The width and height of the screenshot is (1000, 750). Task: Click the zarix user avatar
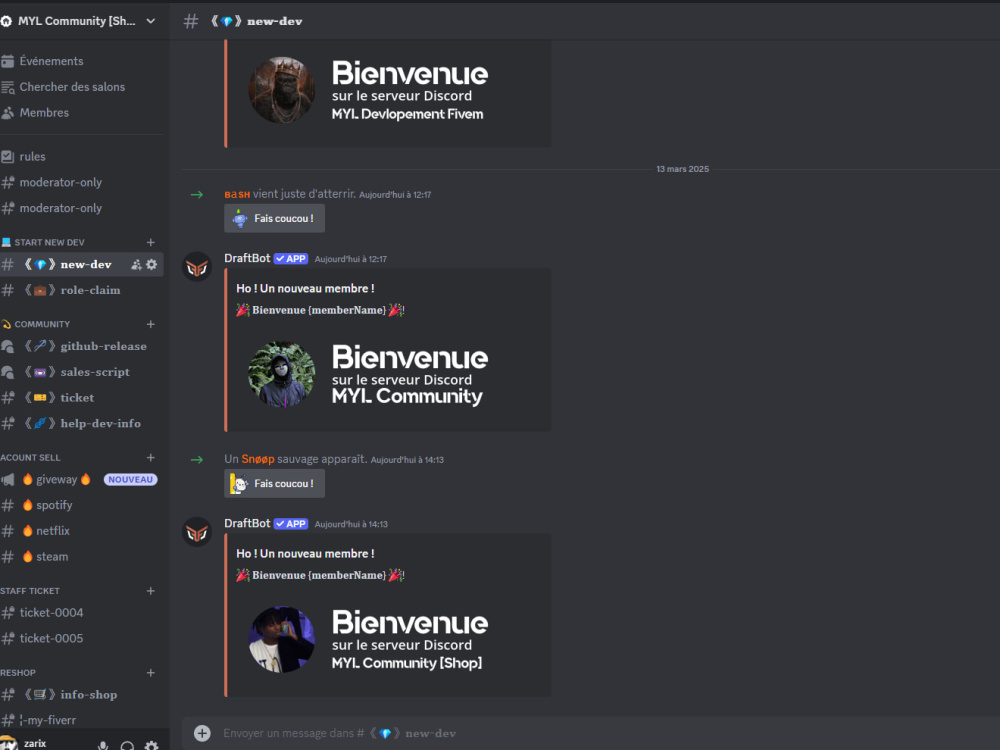tap(8, 744)
